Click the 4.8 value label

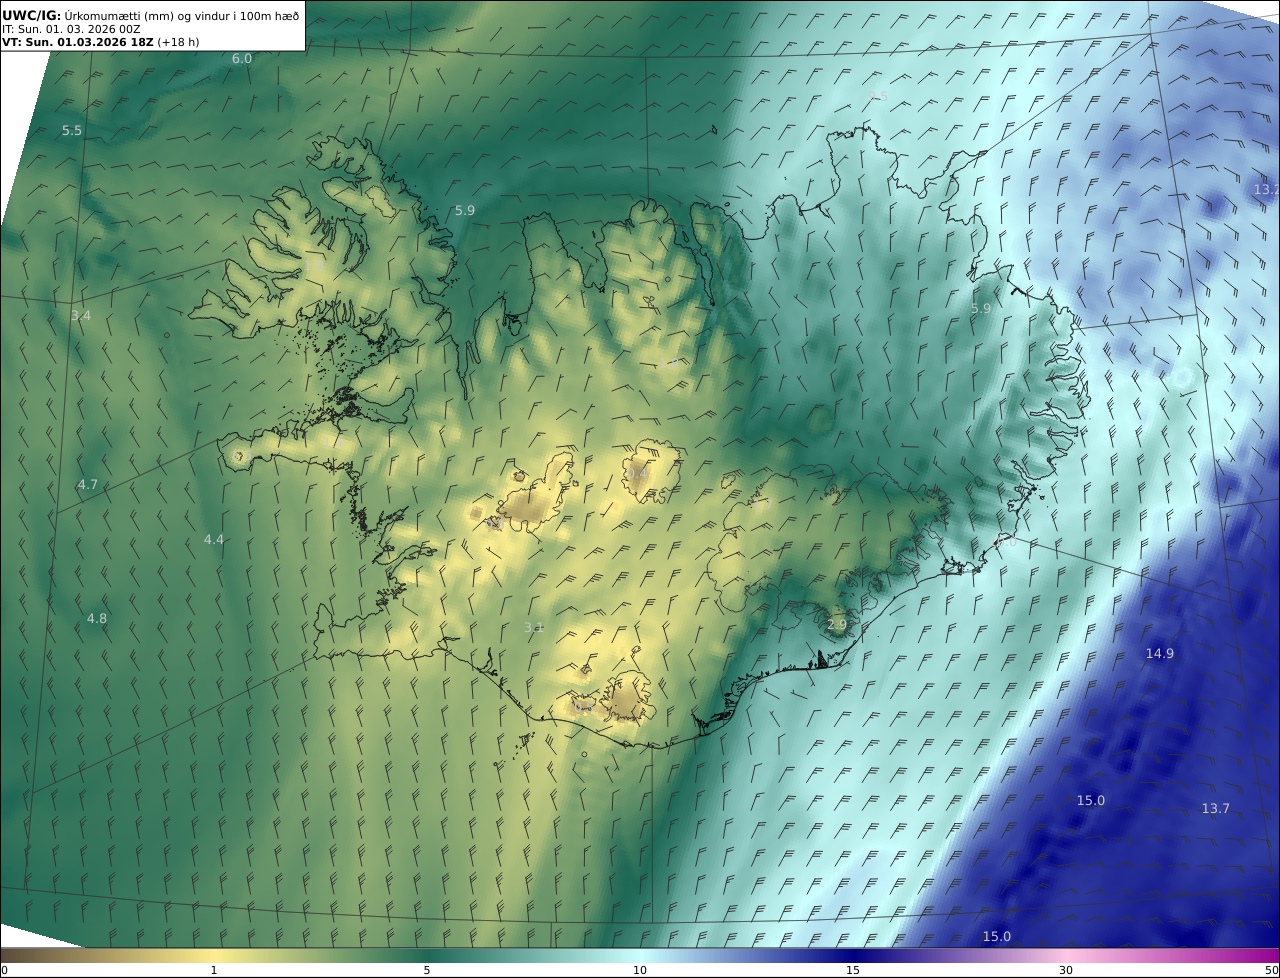pyautogui.click(x=96, y=619)
